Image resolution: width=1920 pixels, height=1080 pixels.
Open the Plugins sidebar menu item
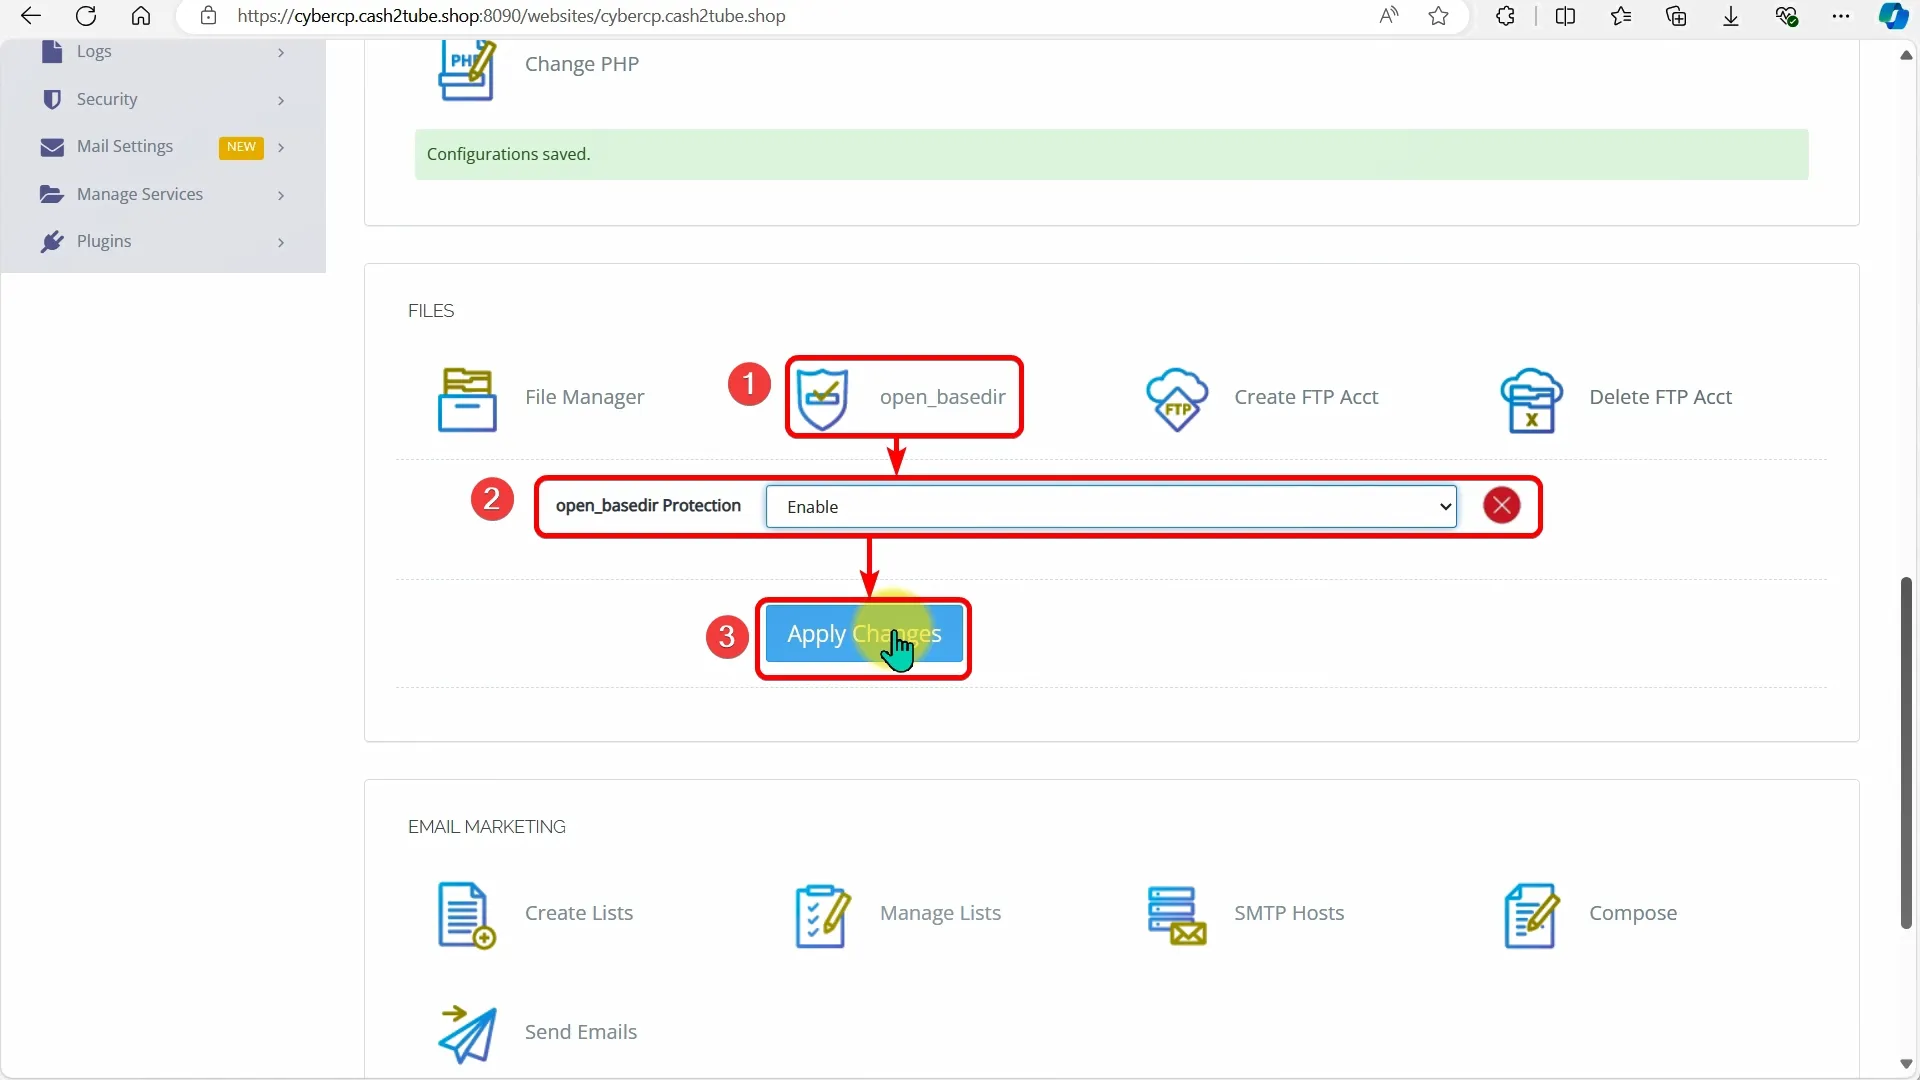(163, 242)
